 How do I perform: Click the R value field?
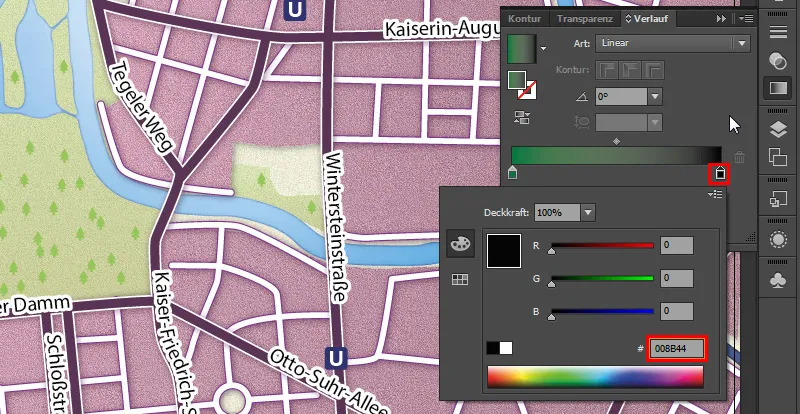677,246
